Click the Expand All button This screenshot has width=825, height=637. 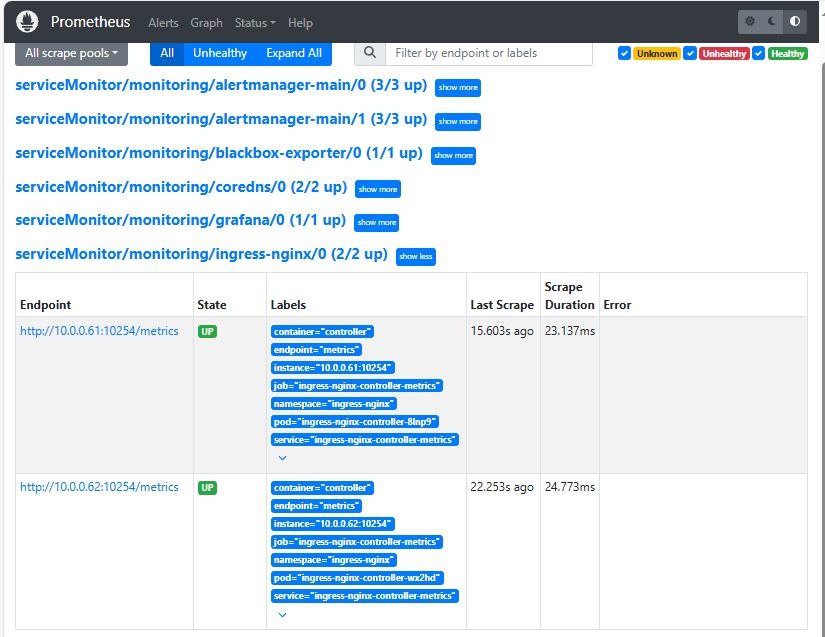tap(294, 53)
